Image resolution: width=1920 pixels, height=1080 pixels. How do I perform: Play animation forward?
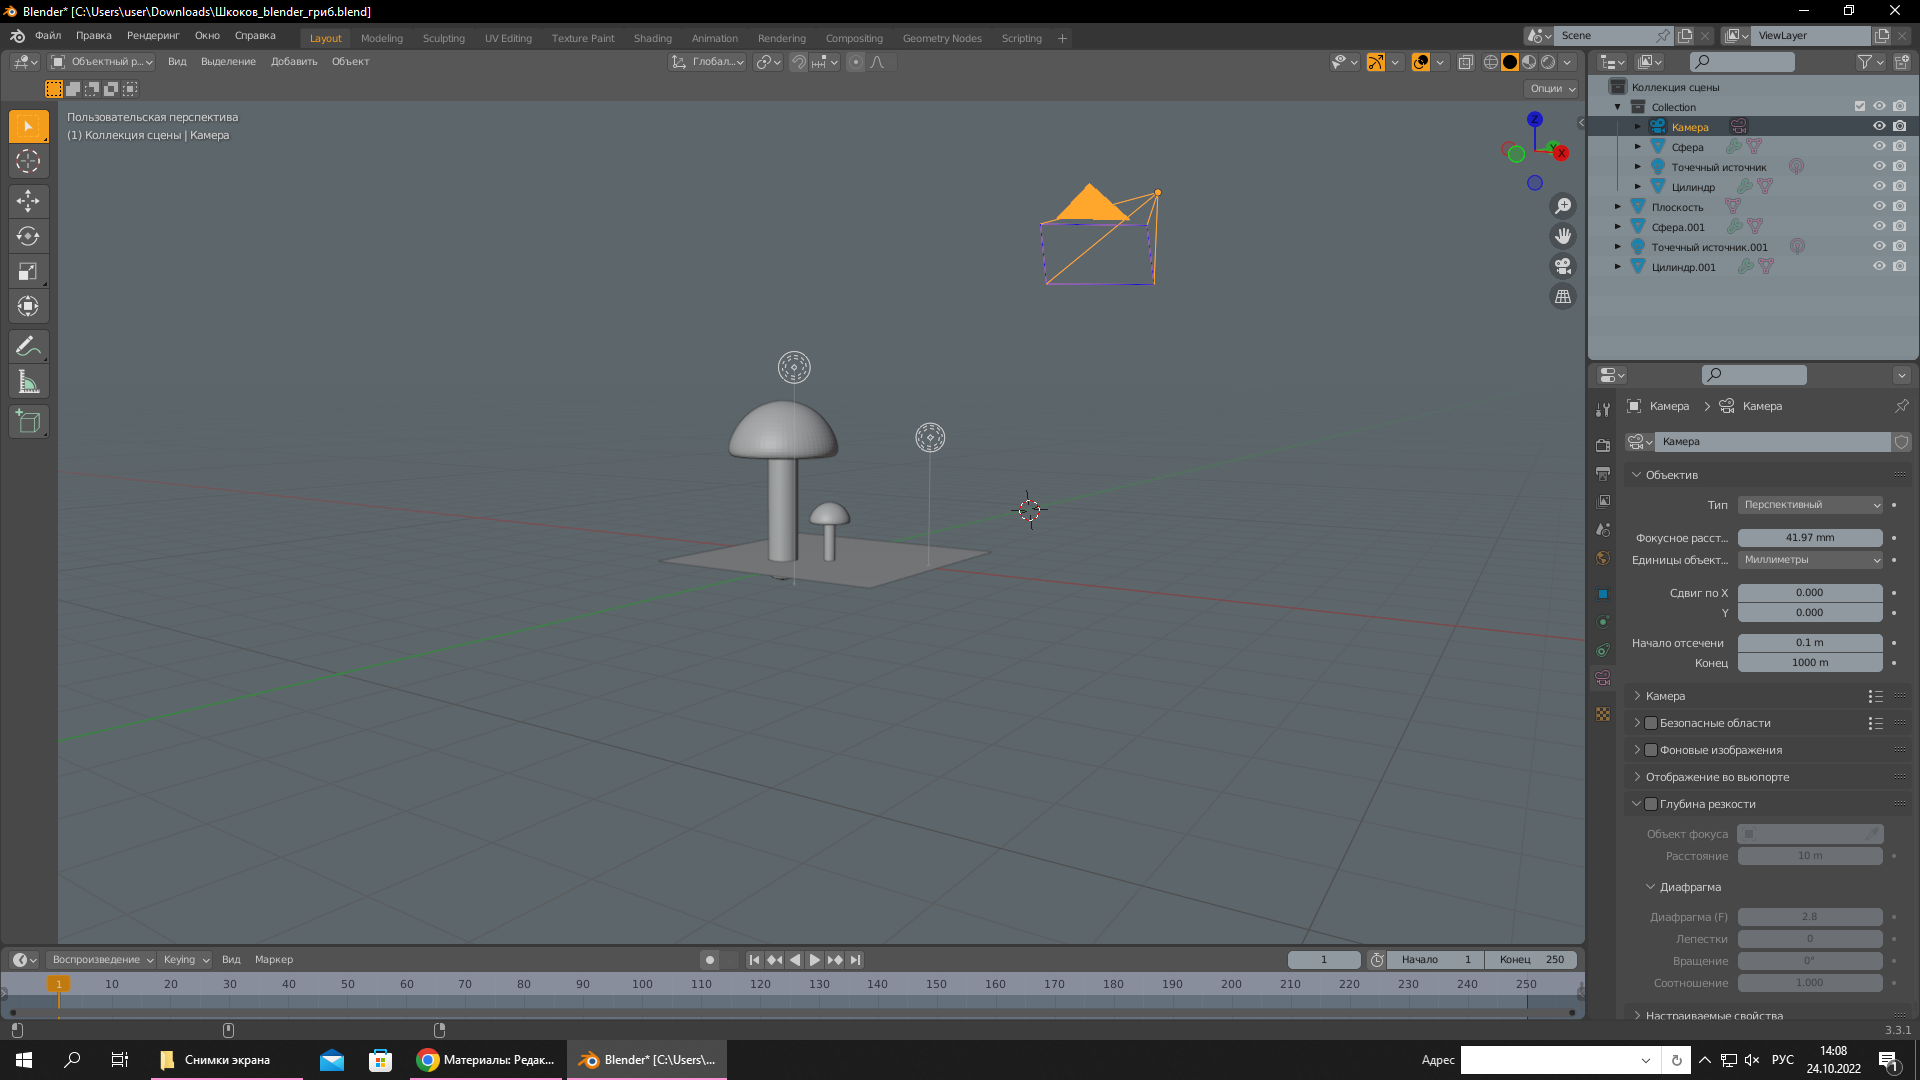click(x=815, y=960)
